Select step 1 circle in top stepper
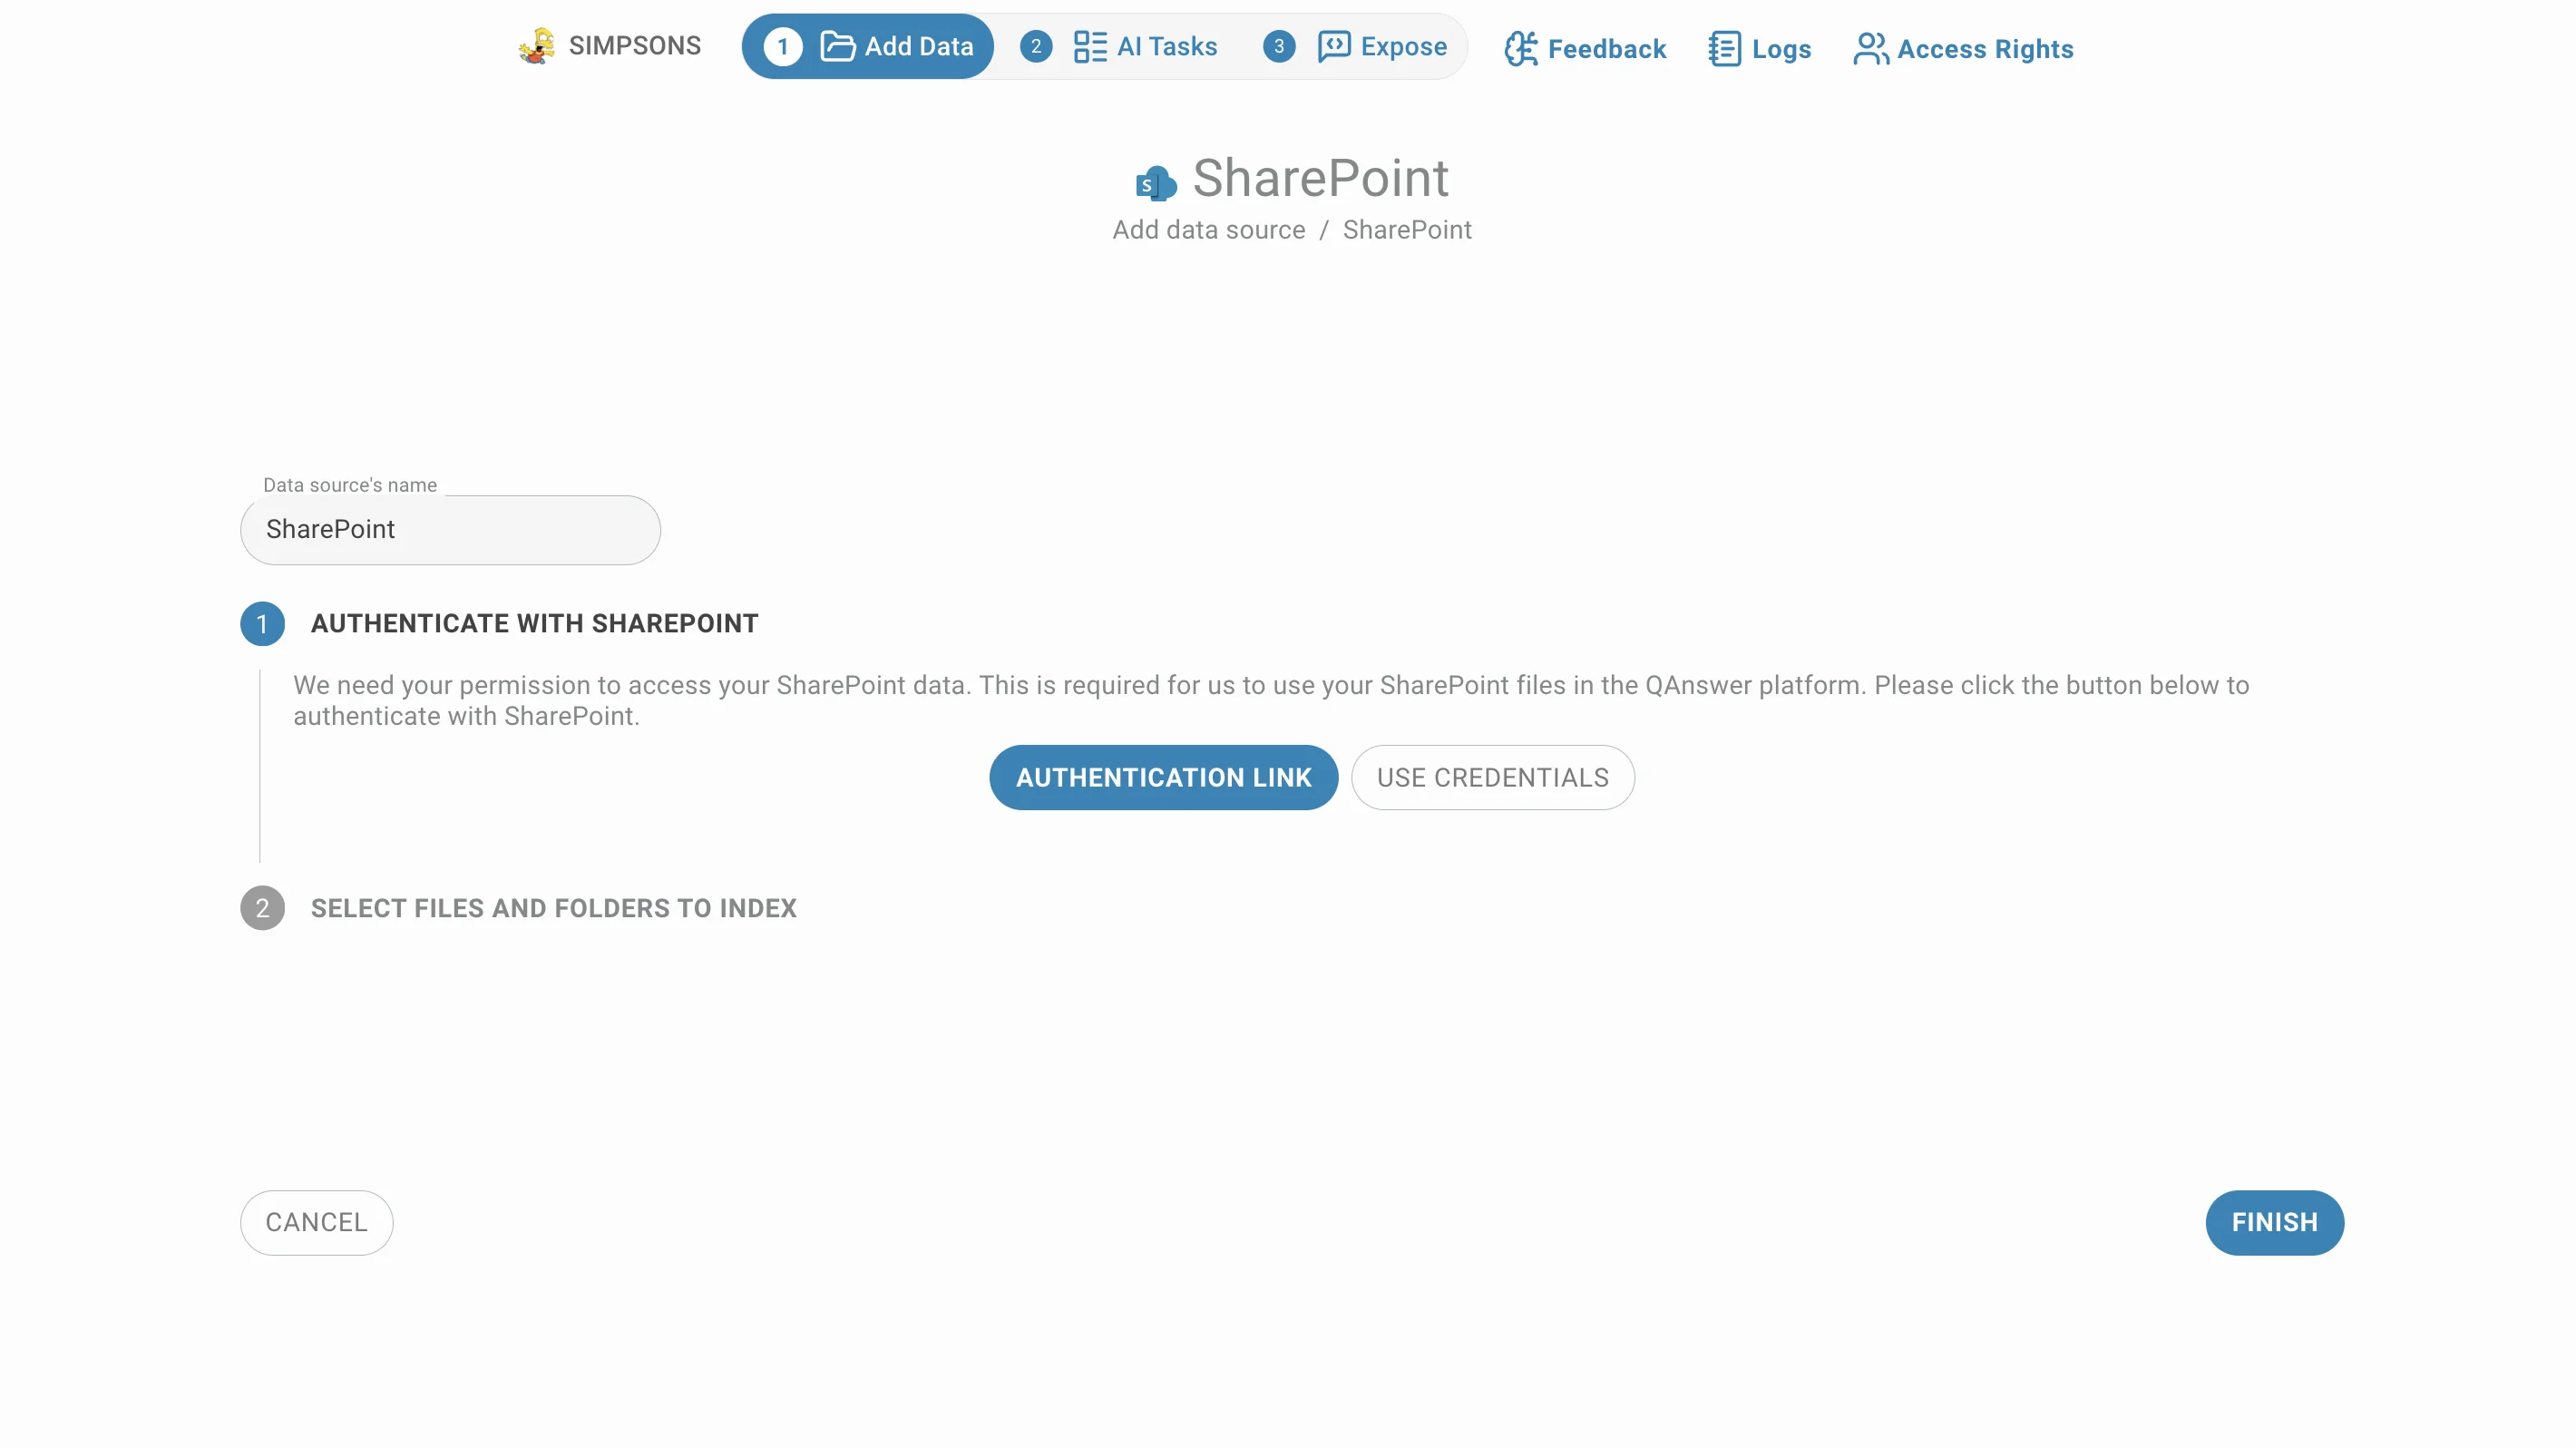The height and width of the screenshot is (1448, 2576). click(x=783, y=46)
